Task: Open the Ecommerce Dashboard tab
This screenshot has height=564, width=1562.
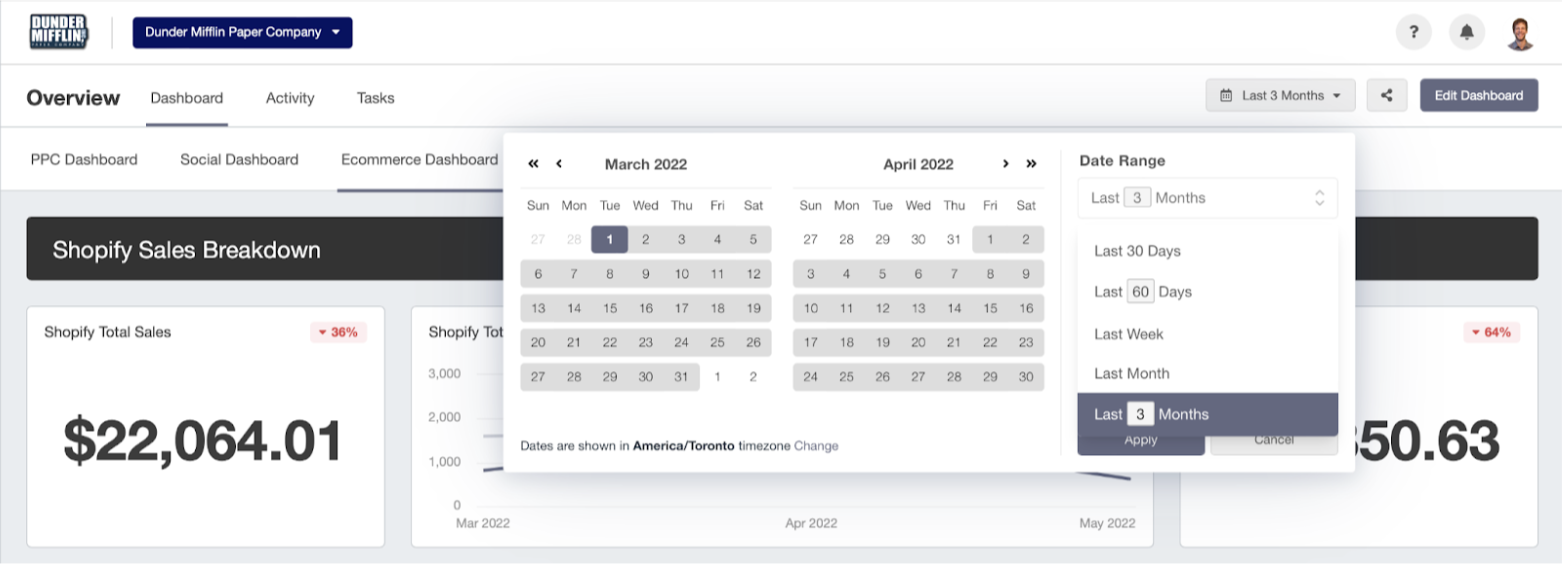Action: (419, 159)
